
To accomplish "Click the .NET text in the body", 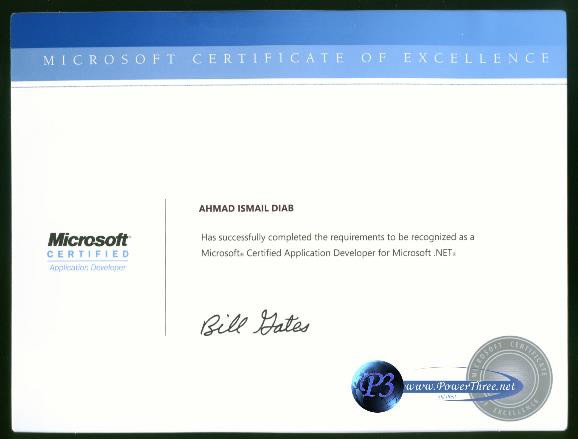I will point(442,252).
